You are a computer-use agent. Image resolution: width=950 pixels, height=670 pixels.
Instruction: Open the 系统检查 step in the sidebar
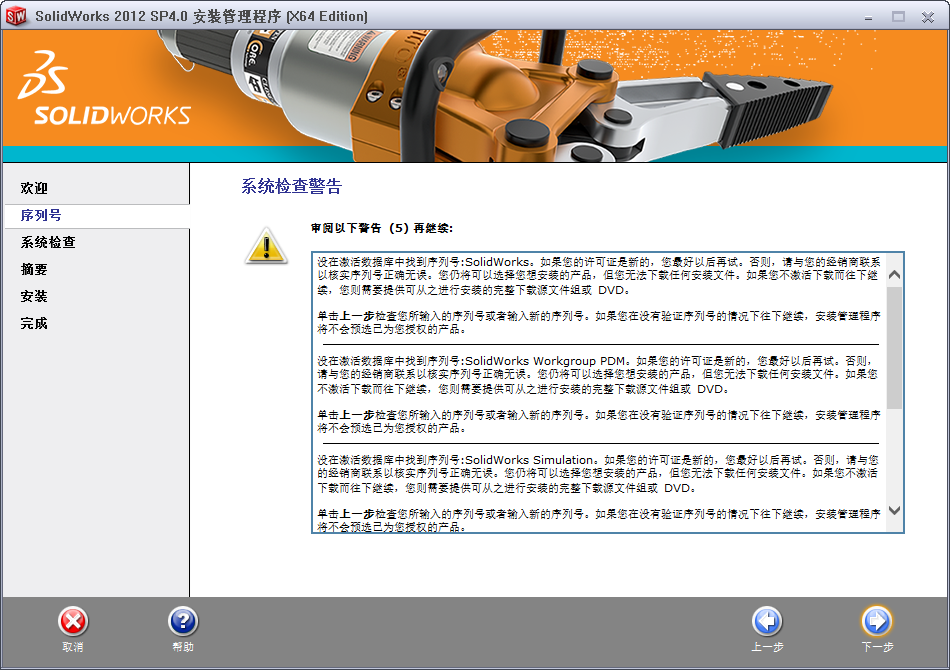click(x=48, y=242)
